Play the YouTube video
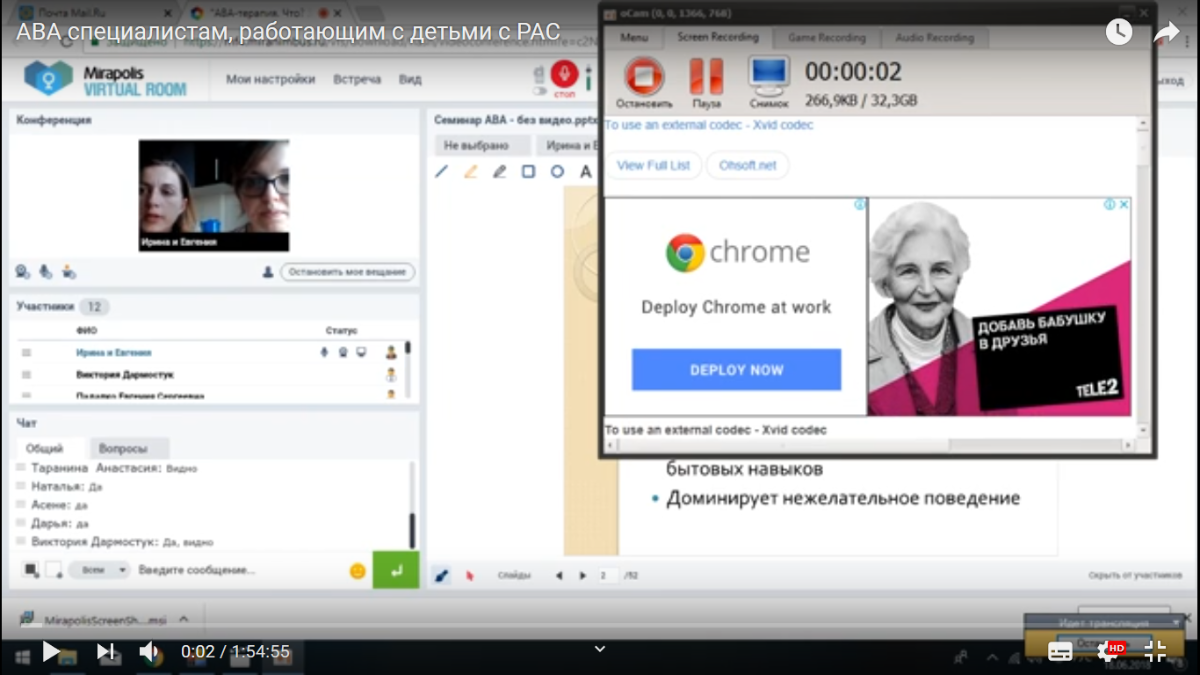 pos(51,652)
